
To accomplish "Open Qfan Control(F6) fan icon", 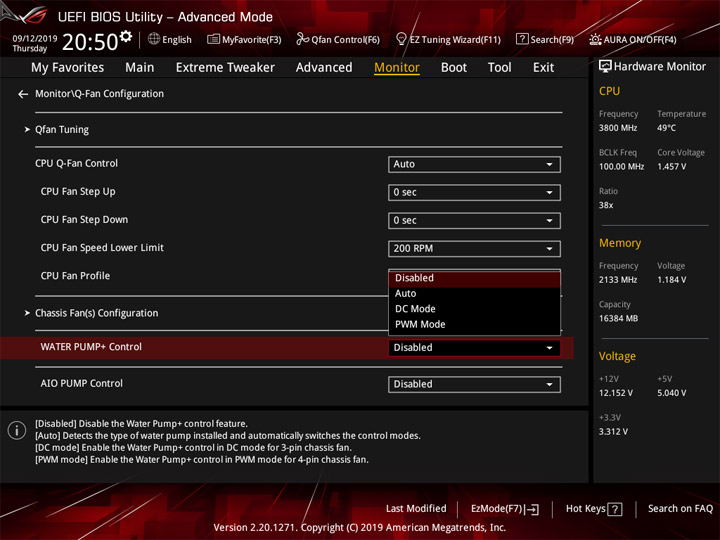I will point(302,39).
